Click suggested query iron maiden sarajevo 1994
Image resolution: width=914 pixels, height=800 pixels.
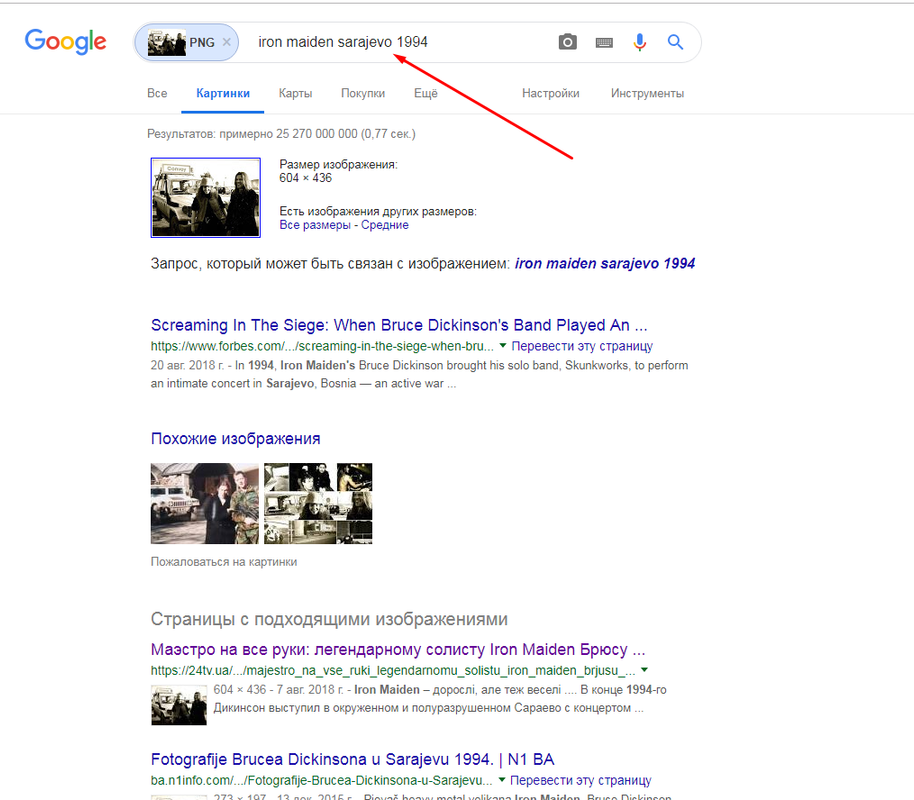[604, 264]
